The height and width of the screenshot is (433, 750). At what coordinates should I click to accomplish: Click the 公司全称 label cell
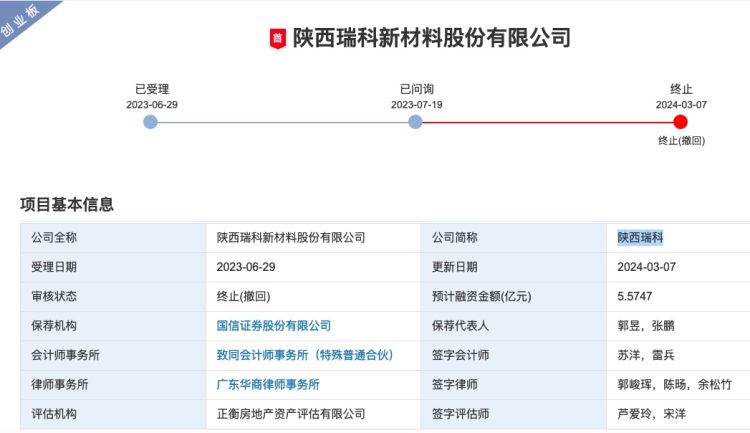click(113, 238)
